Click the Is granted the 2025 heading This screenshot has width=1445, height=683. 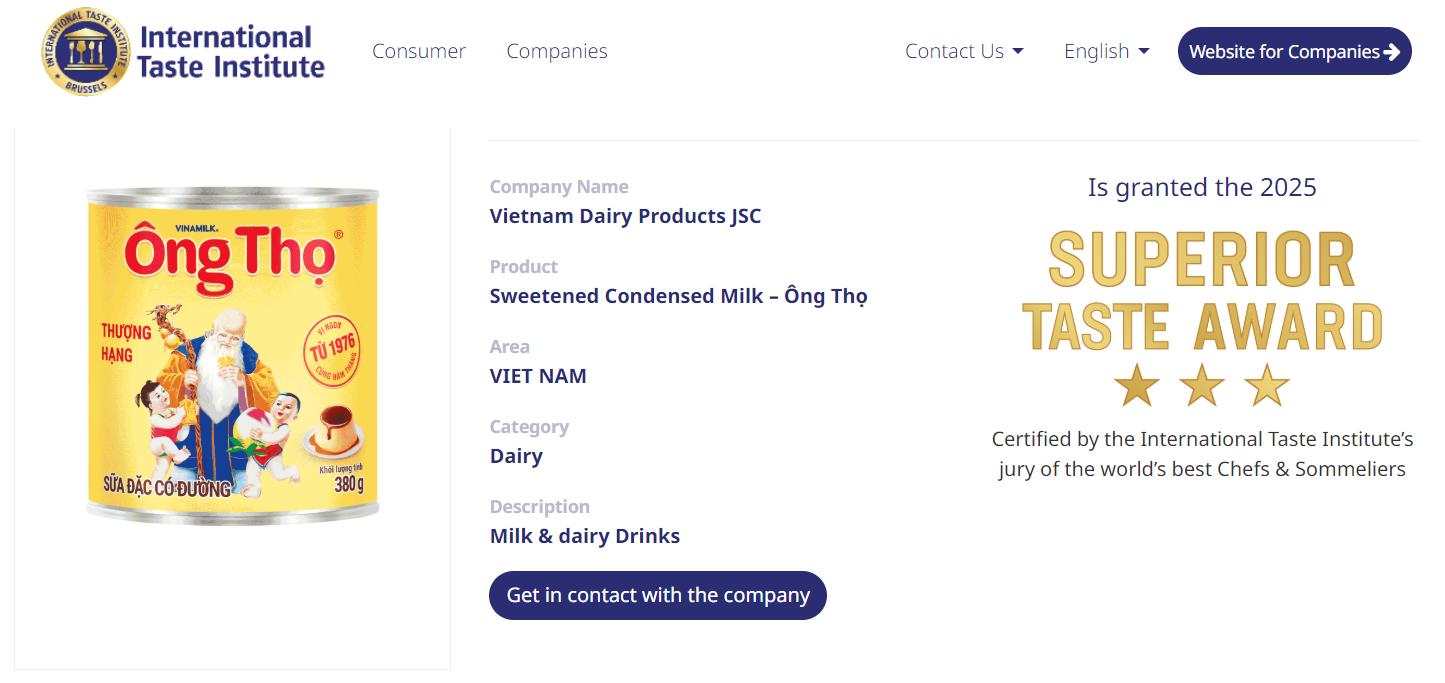[x=1202, y=187]
